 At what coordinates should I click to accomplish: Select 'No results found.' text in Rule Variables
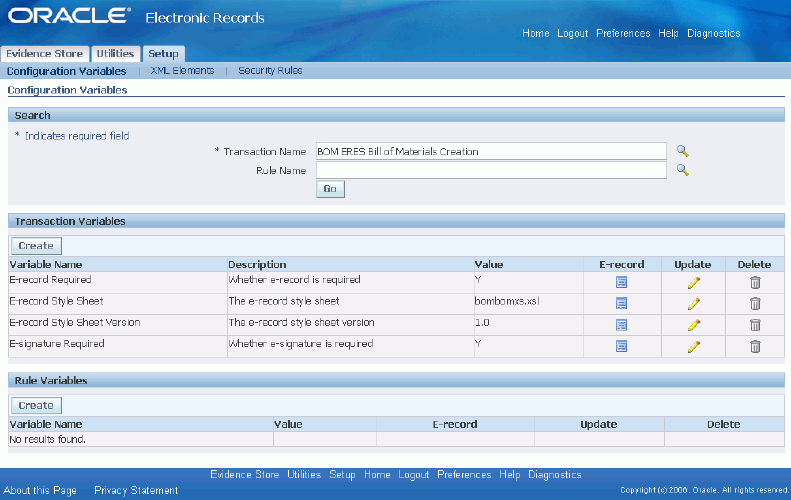coord(47,439)
